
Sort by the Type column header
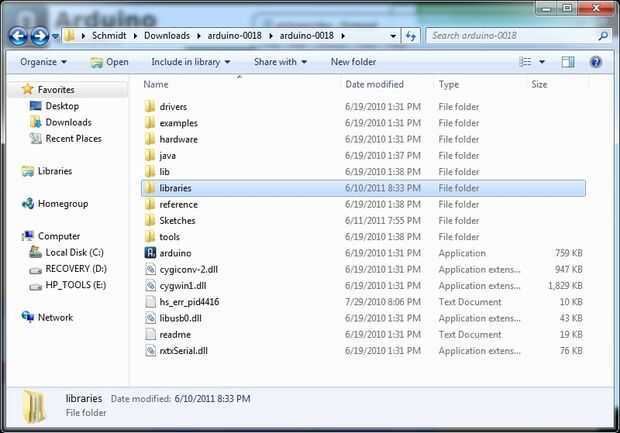point(449,84)
